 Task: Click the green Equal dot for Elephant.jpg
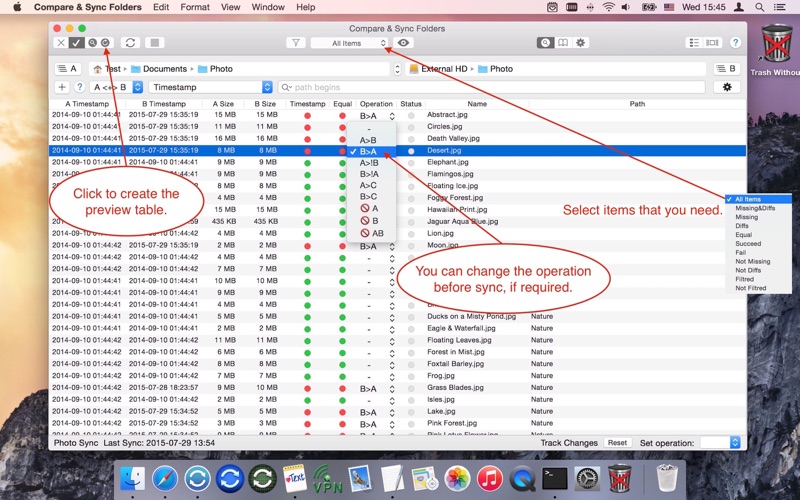(x=342, y=163)
